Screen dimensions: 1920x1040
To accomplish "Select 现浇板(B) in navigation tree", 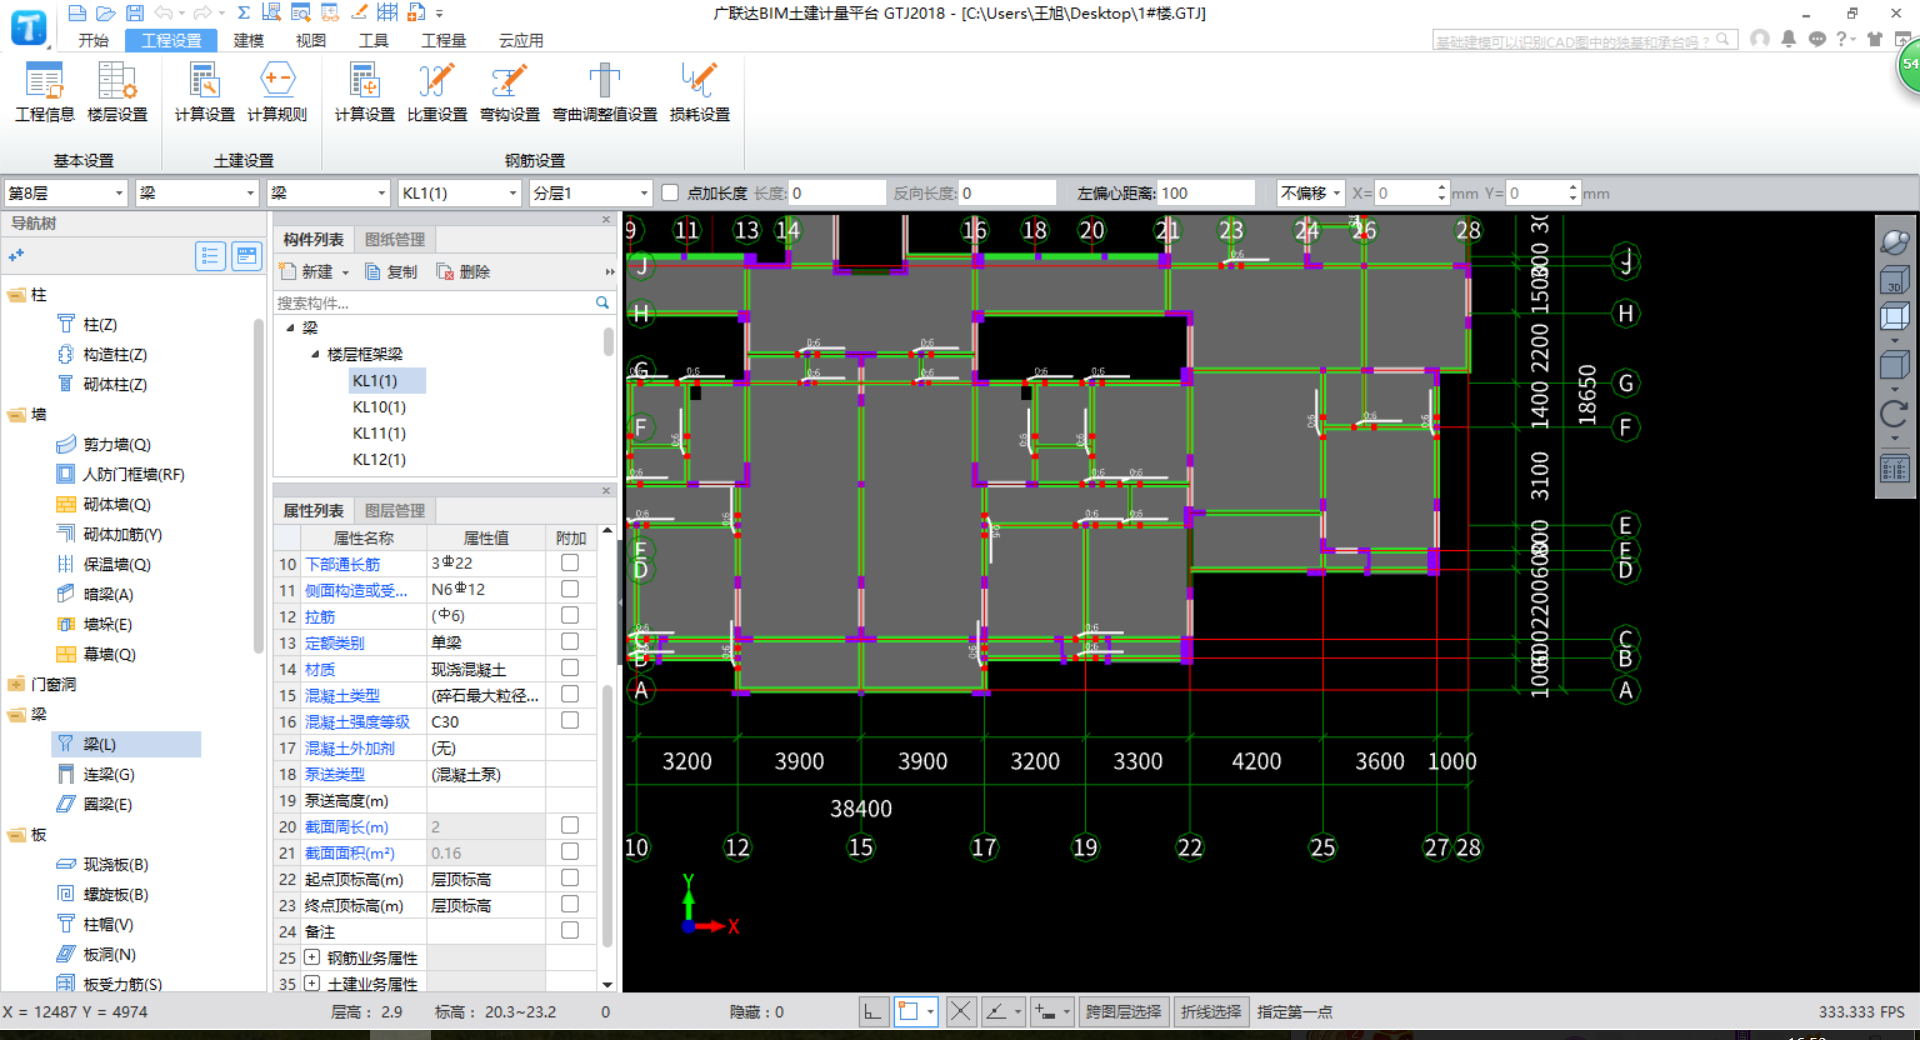I will [x=115, y=864].
